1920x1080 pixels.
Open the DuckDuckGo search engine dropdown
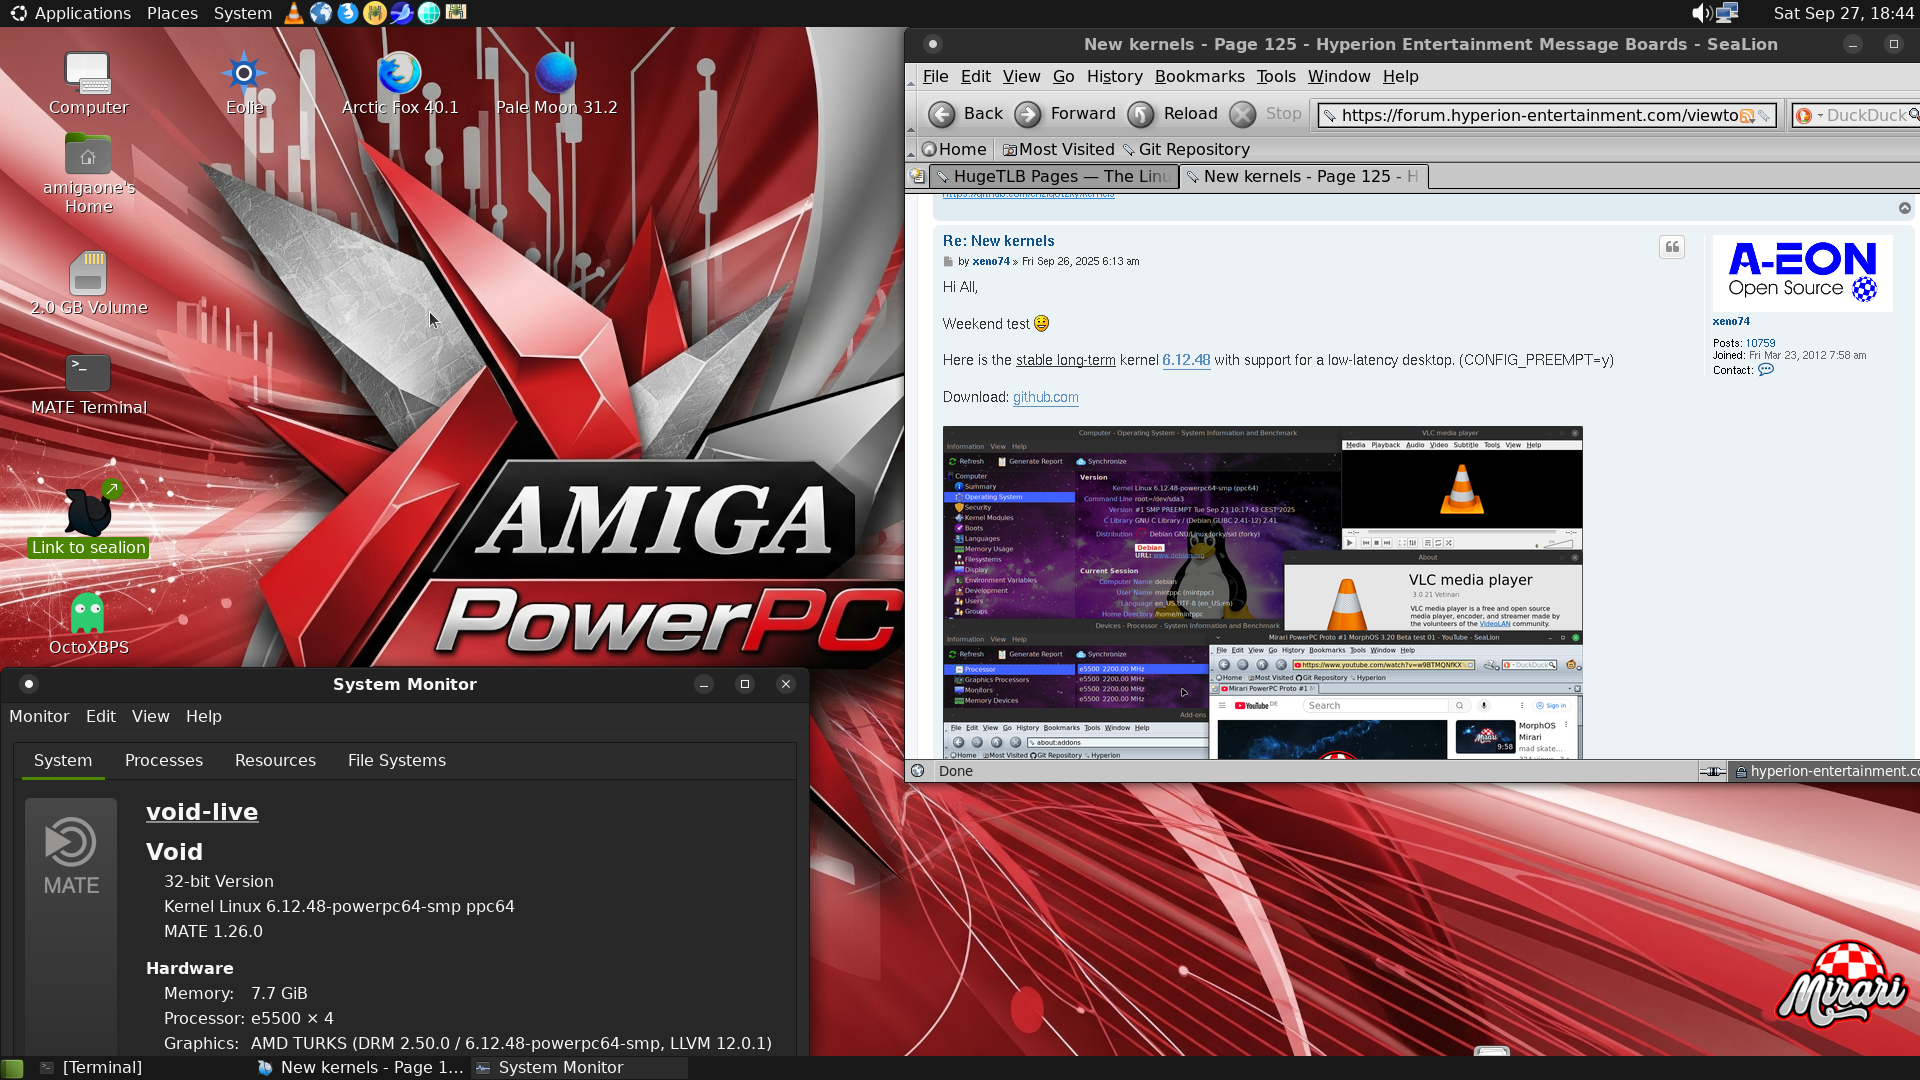pyautogui.click(x=1810, y=116)
